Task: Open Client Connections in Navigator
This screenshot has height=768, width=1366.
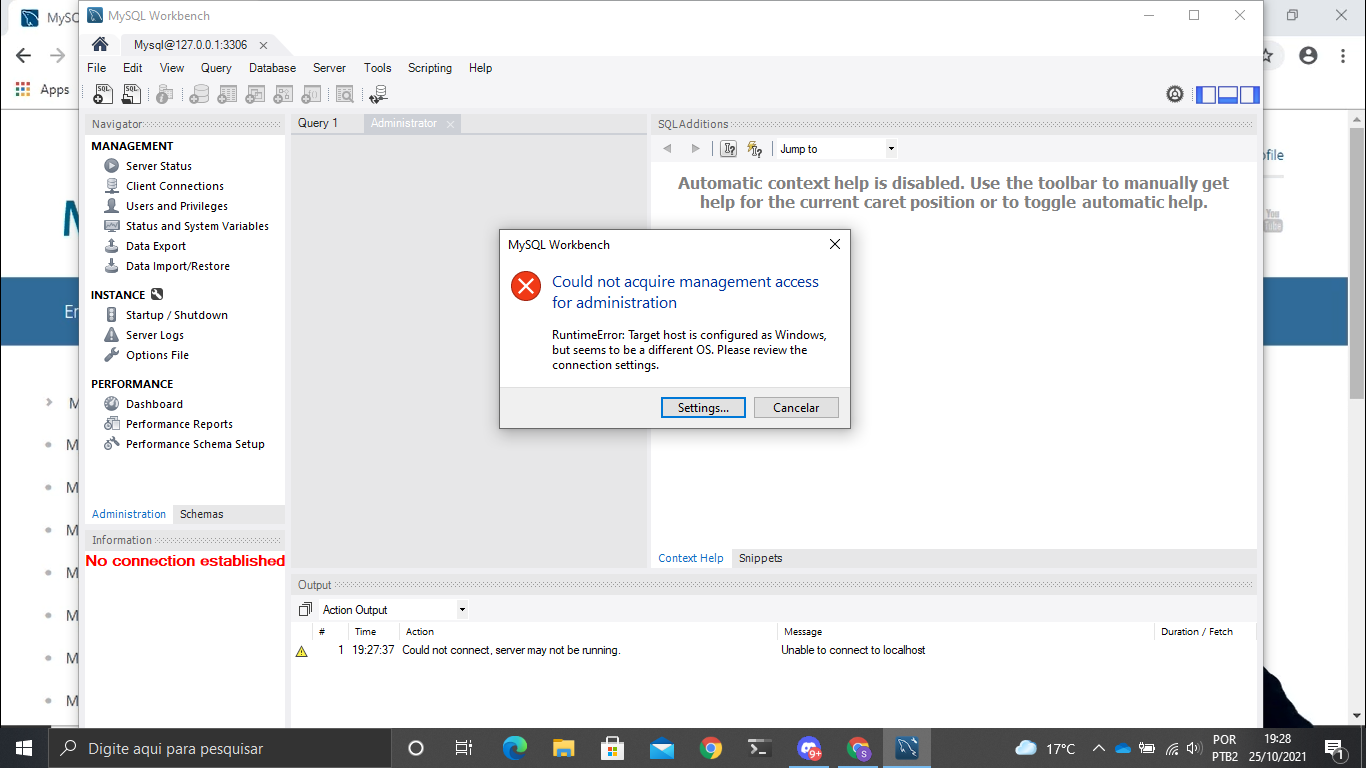Action: 175,186
